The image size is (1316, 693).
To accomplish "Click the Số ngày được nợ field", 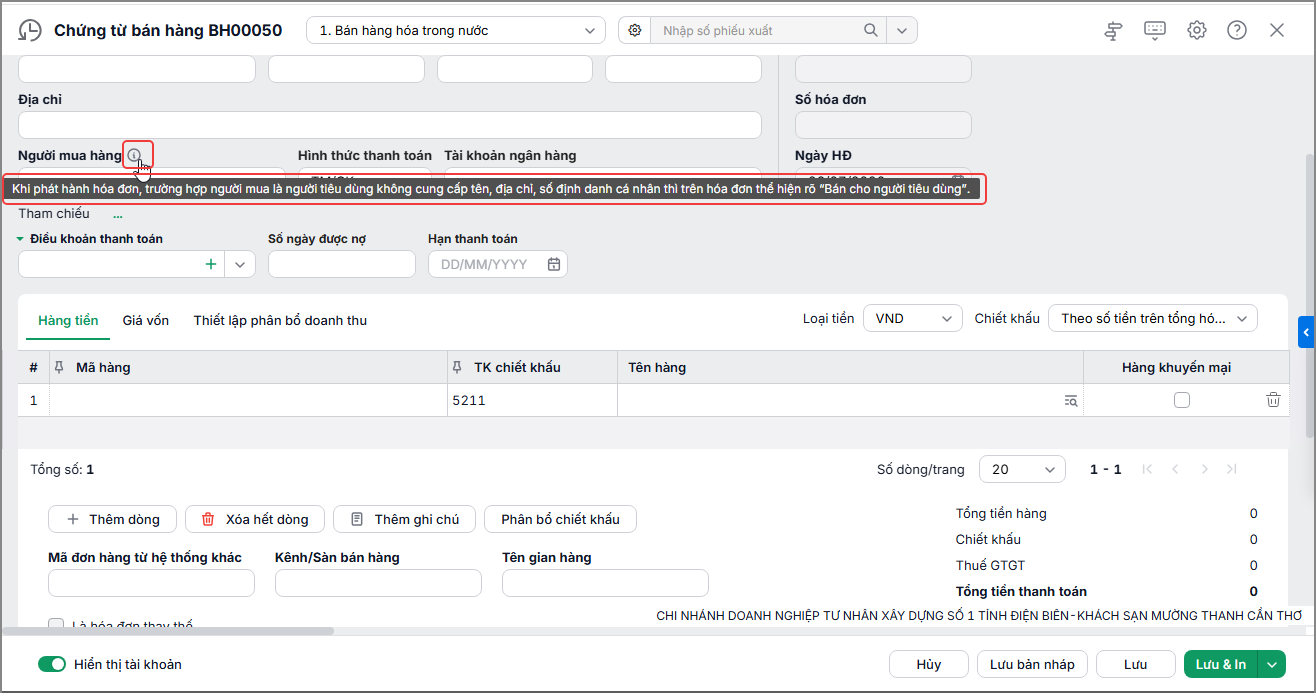I will click(x=342, y=264).
